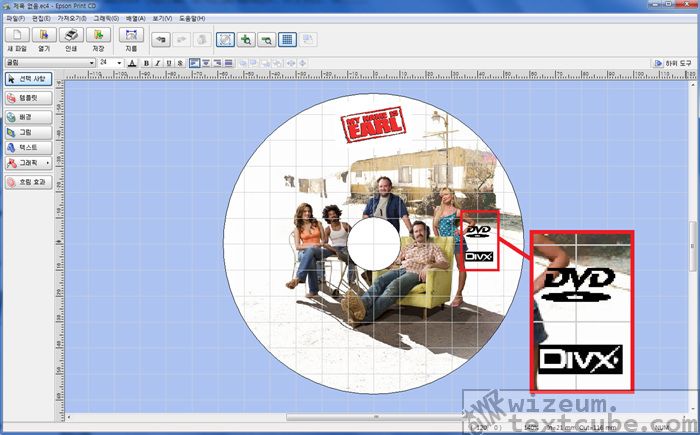Select the 텍스트 (Text) tool
Viewport: 700px width, 435px height.
[x=29, y=148]
